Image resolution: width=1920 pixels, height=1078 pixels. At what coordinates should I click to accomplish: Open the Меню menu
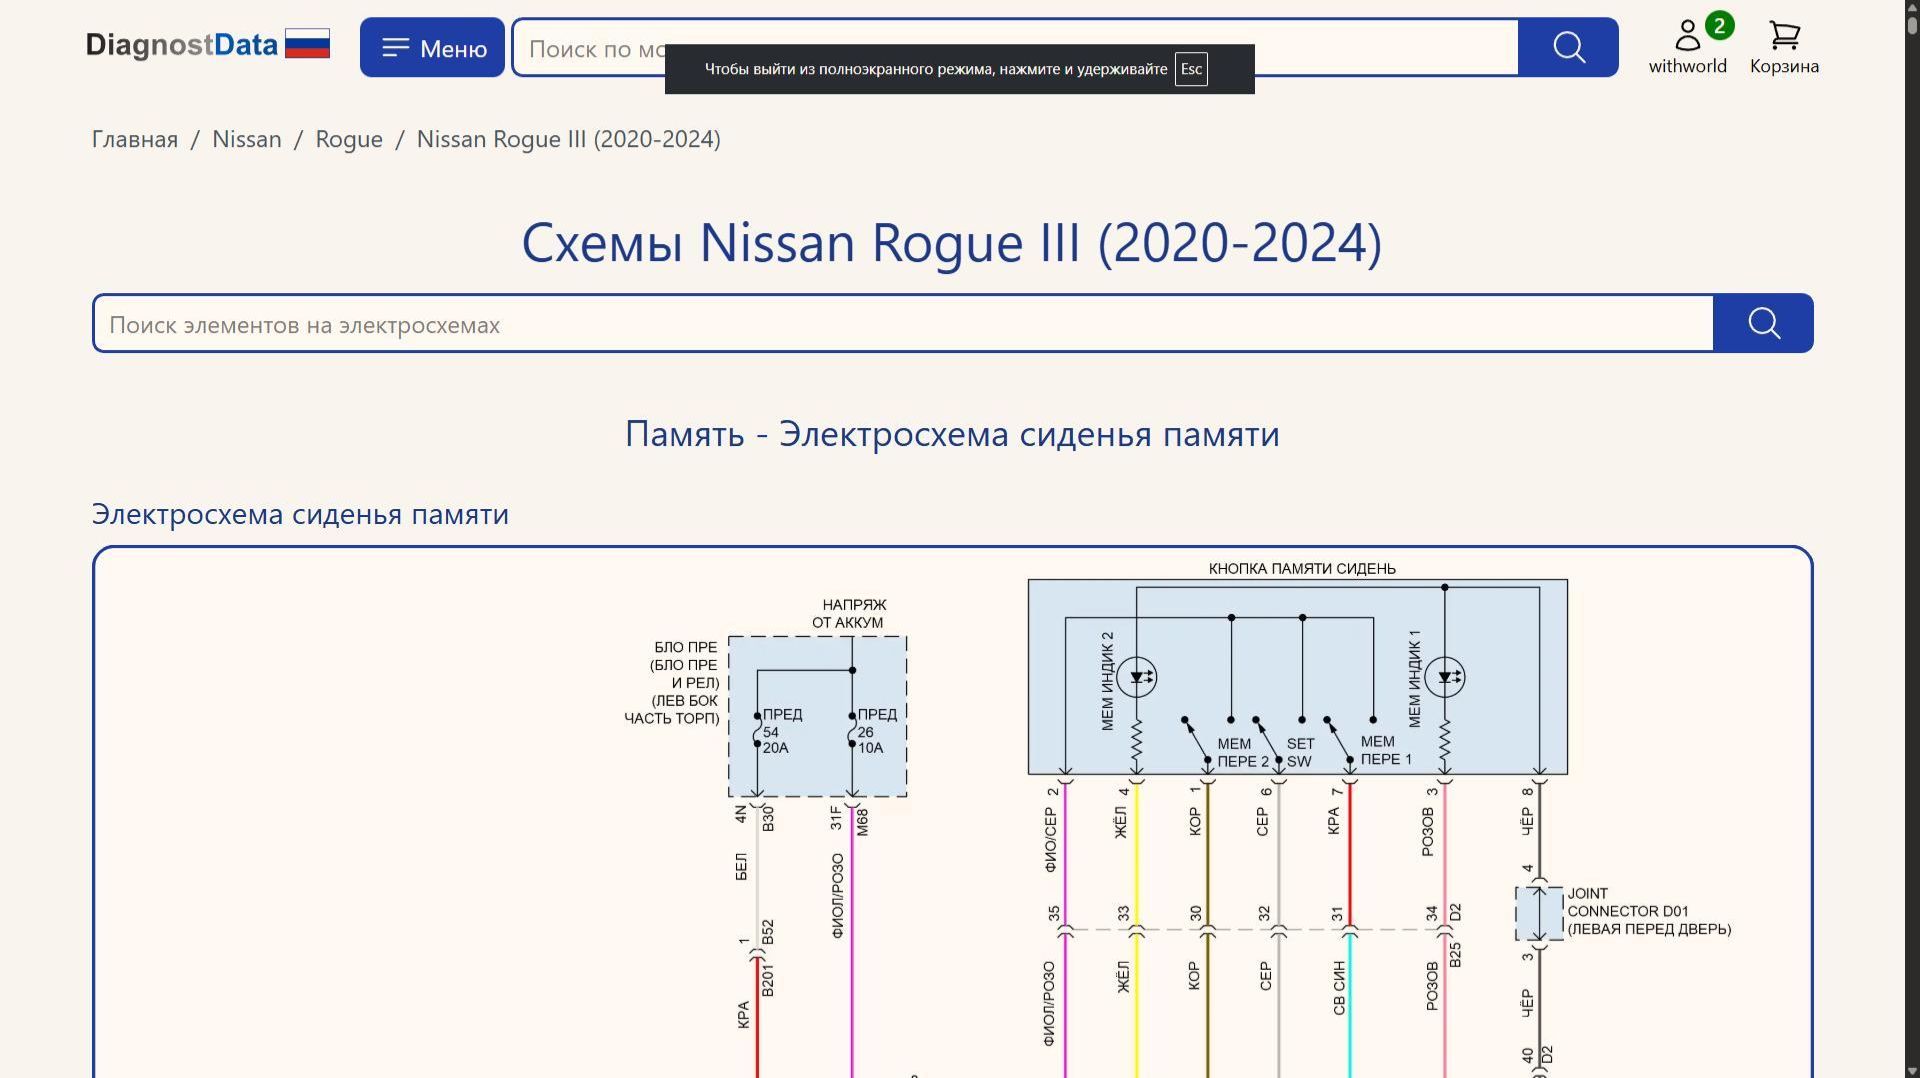pos(432,47)
